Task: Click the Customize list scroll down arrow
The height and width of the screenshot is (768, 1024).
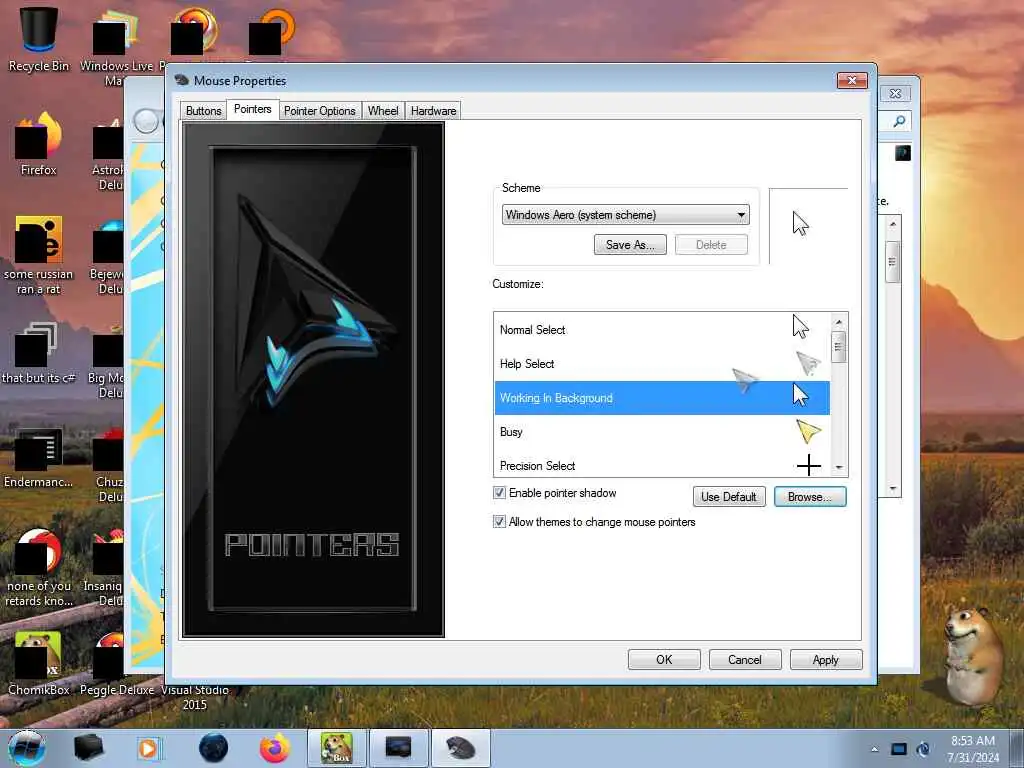Action: coord(839,468)
